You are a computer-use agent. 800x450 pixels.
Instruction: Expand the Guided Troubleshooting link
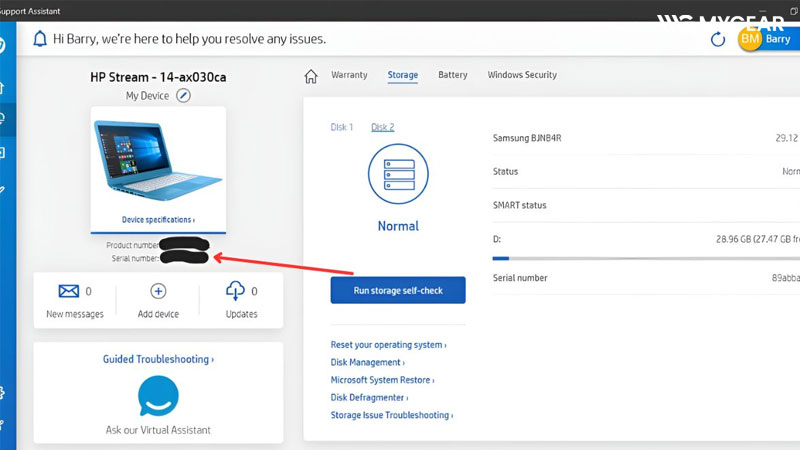158,359
